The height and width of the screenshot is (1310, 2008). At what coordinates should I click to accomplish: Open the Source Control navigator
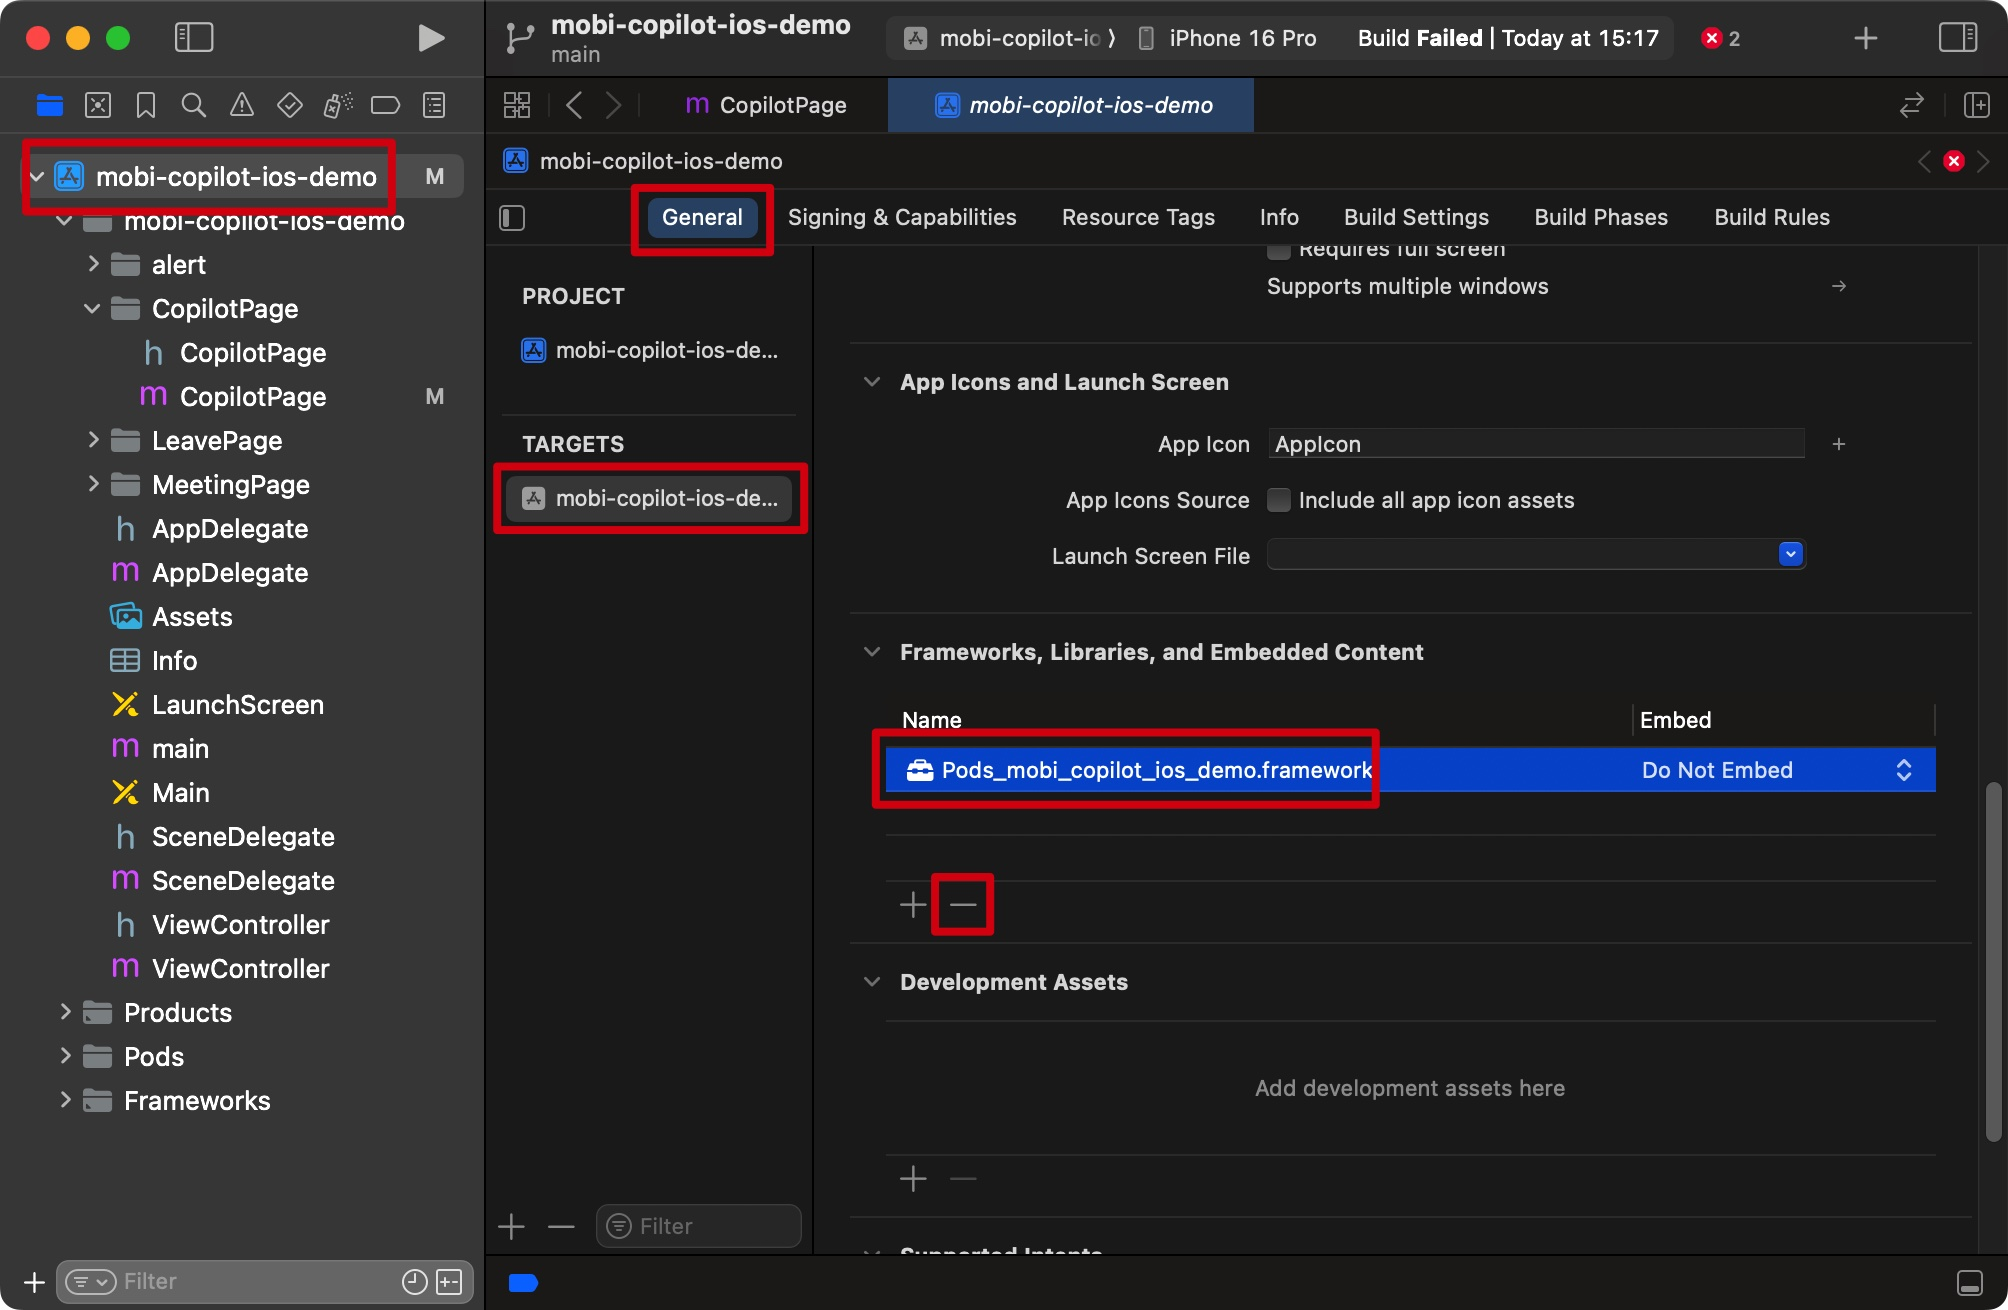[98, 105]
